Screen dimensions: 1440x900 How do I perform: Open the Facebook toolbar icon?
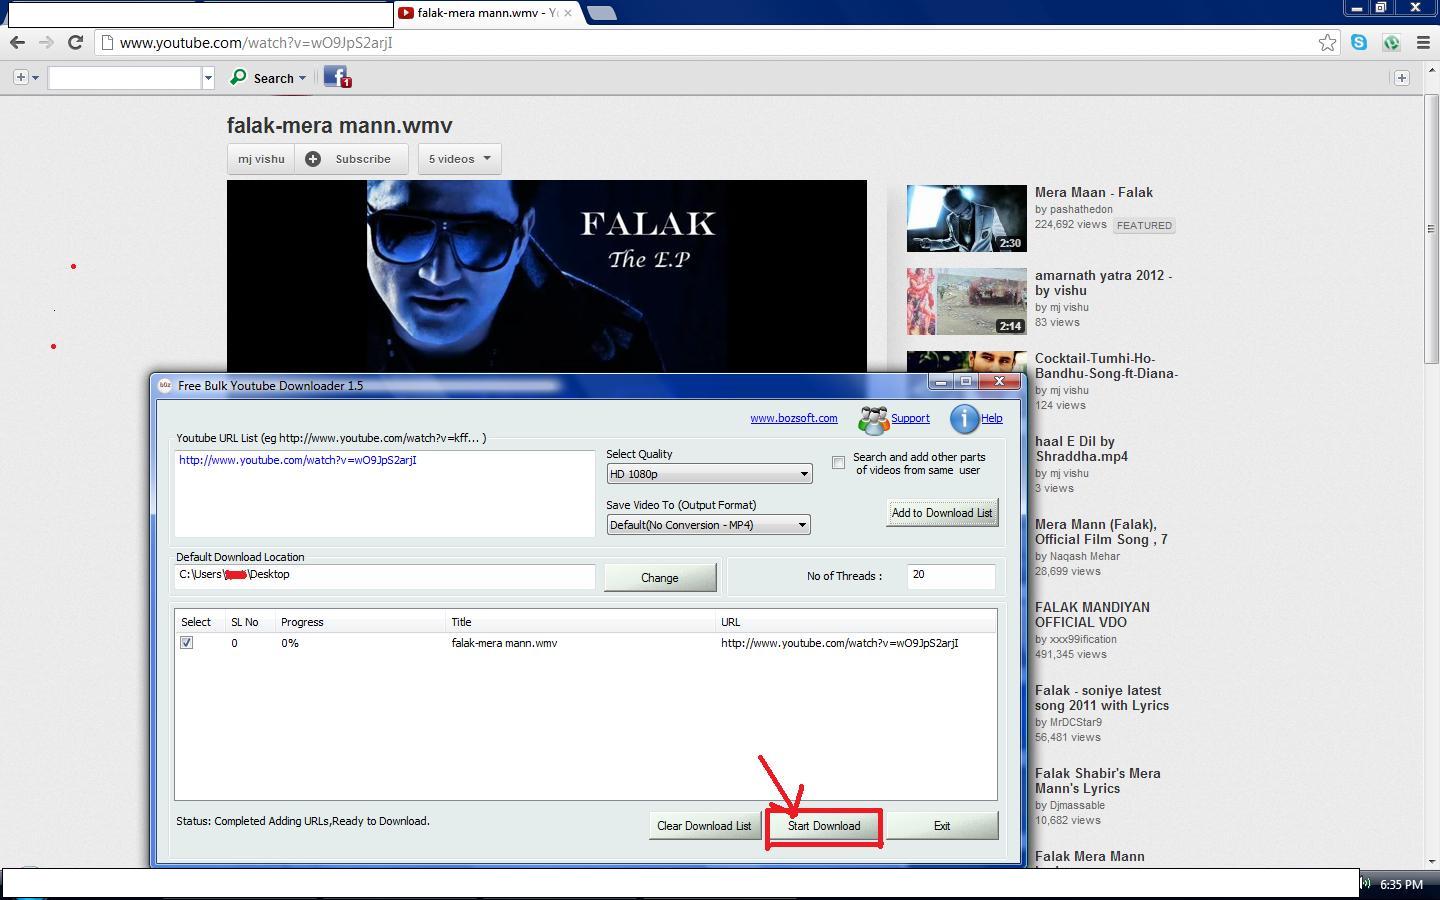click(336, 77)
